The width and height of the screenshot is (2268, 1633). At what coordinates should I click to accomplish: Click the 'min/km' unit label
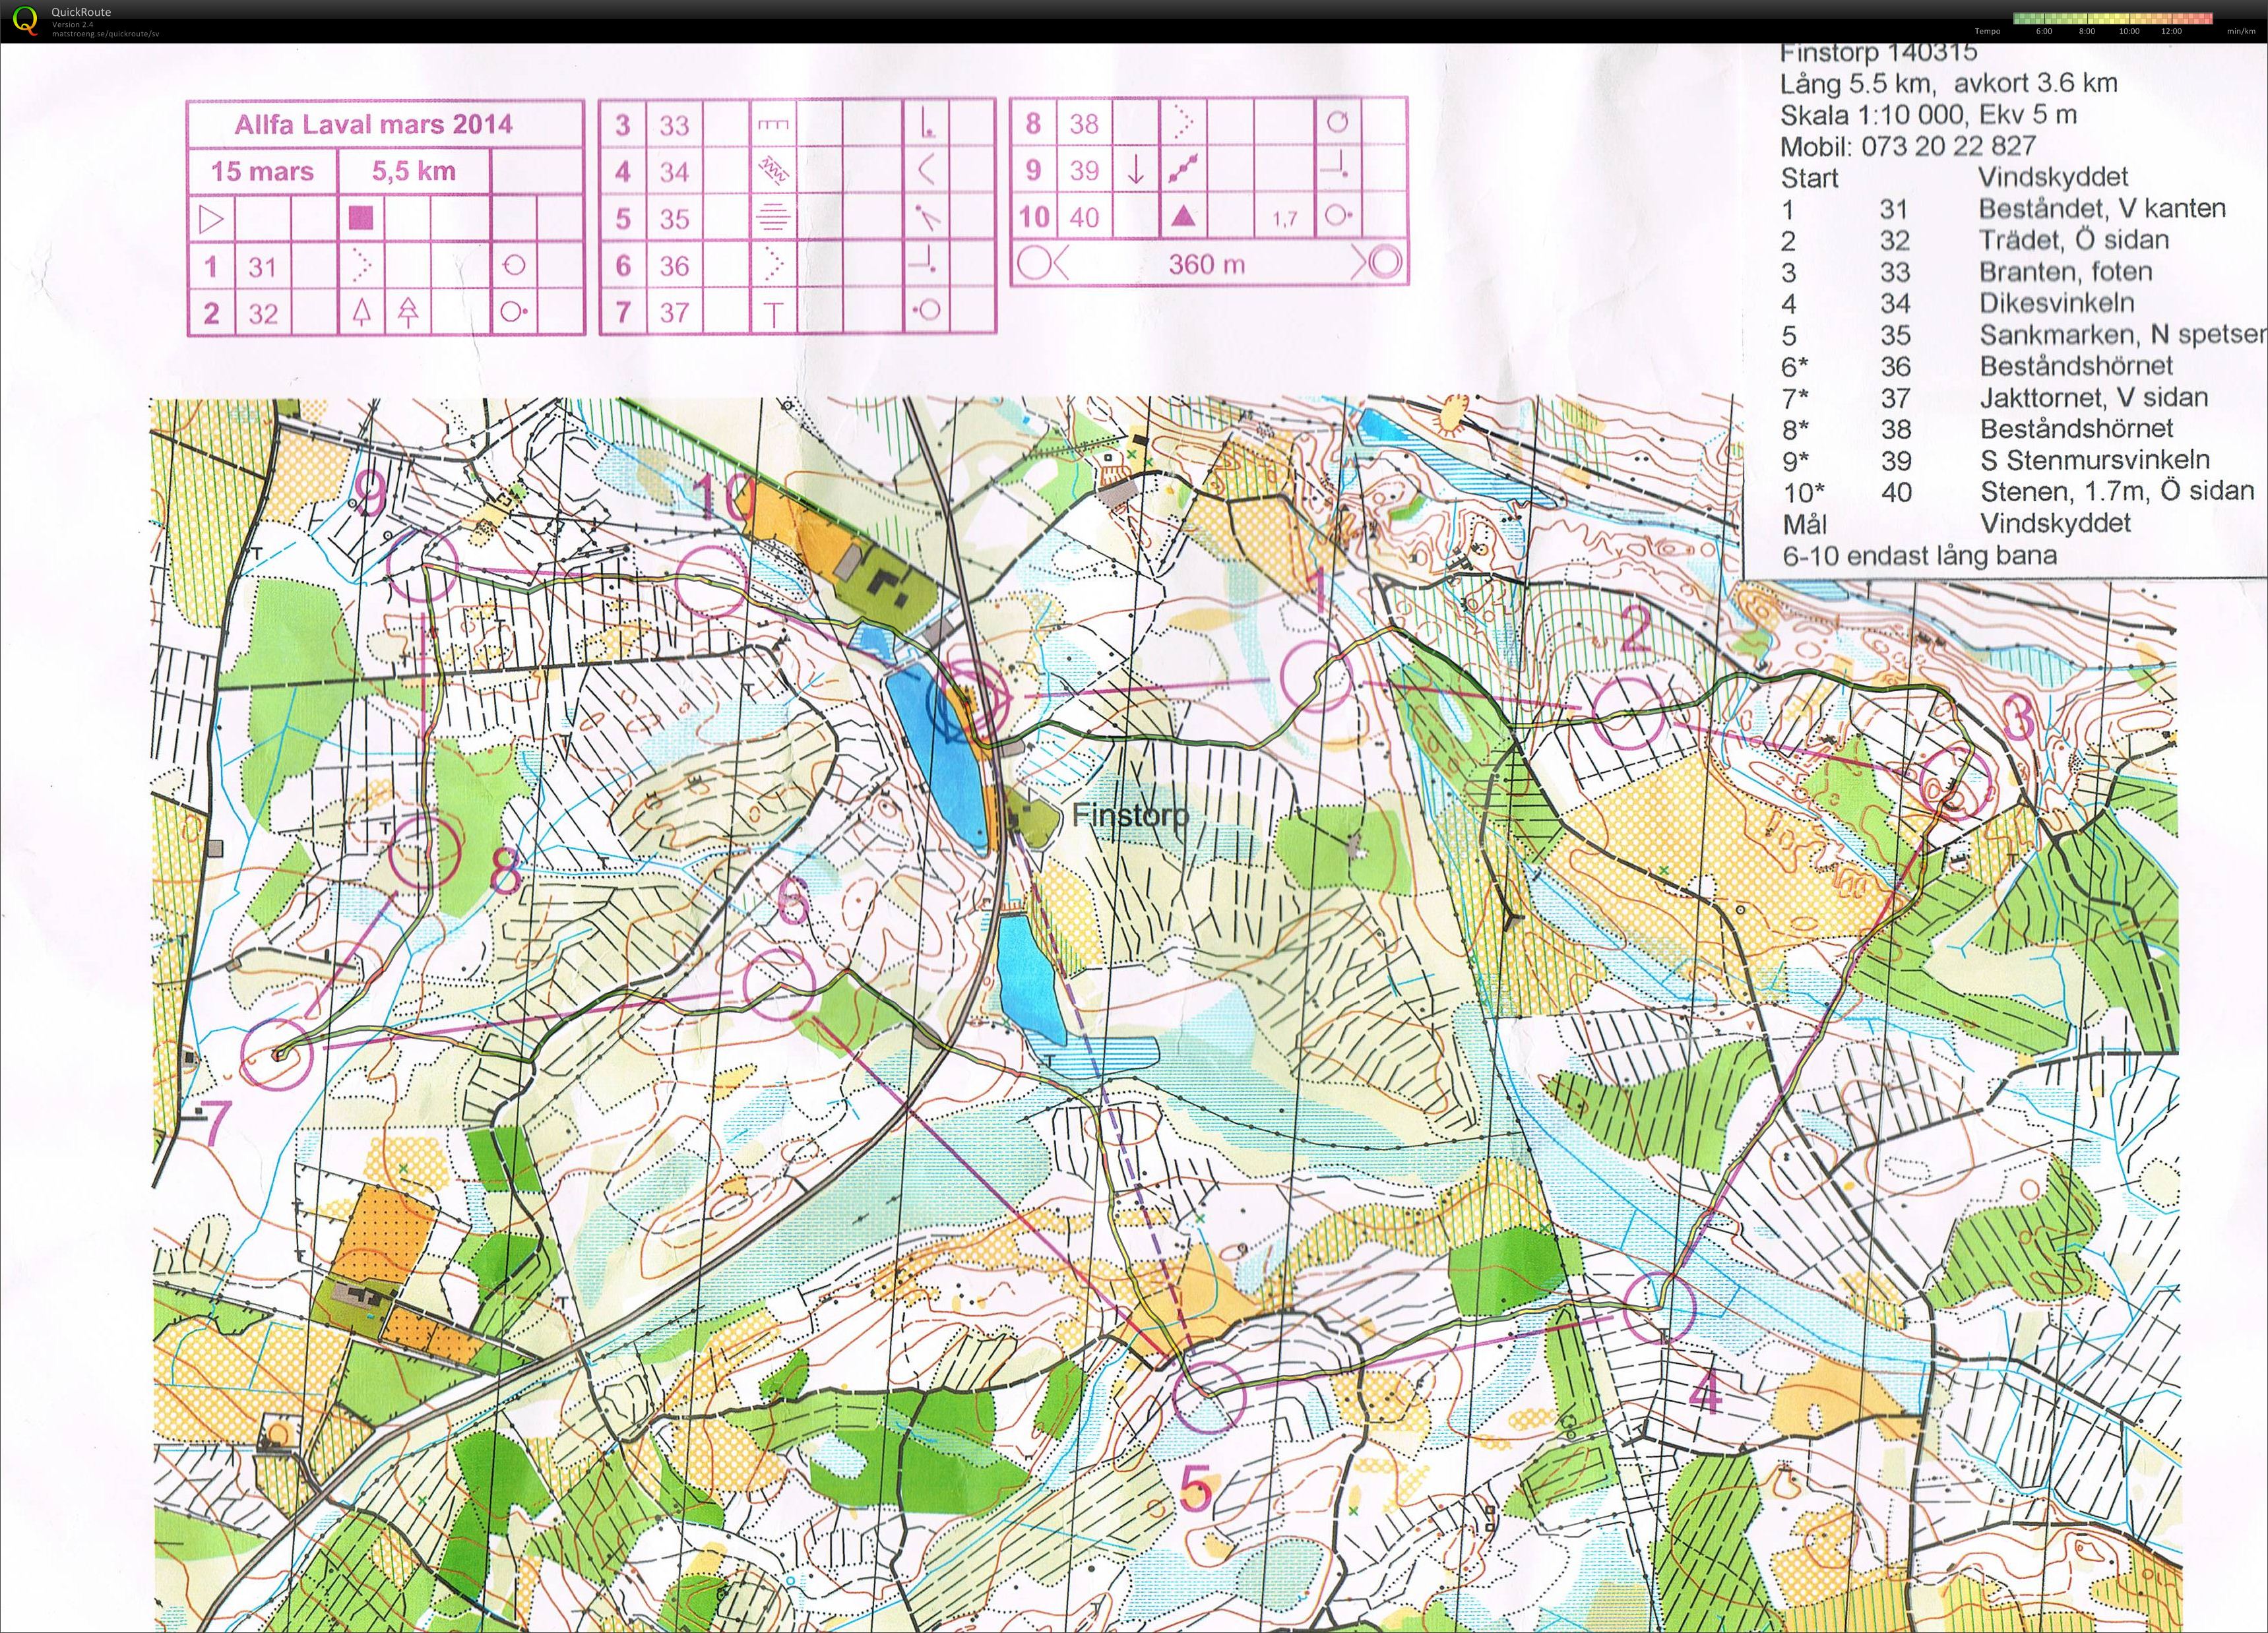(x=2240, y=31)
